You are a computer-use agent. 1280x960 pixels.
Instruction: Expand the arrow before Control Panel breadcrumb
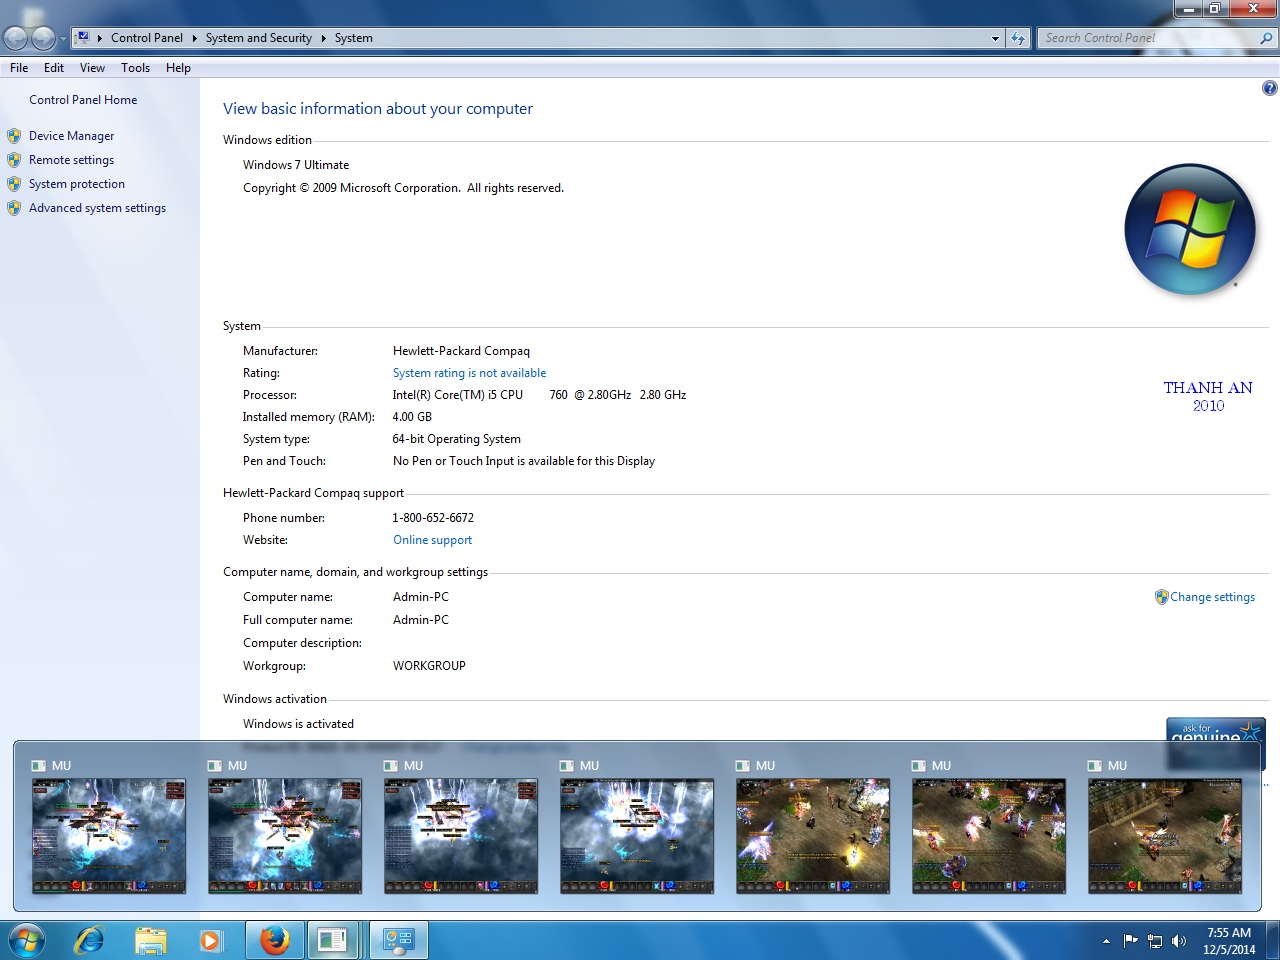point(100,38)
